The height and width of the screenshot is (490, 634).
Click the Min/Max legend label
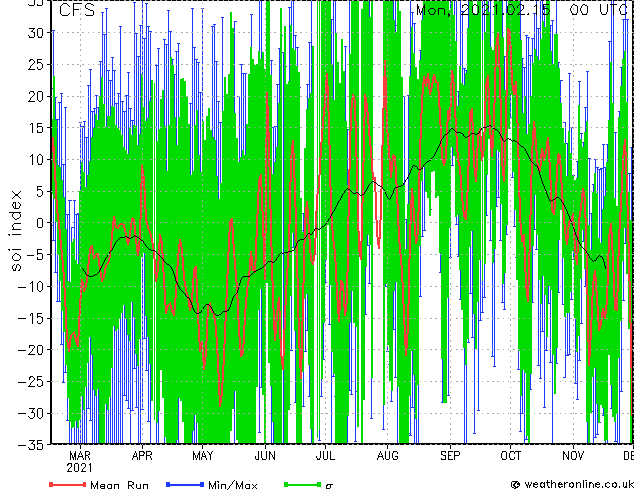point(232,485)
